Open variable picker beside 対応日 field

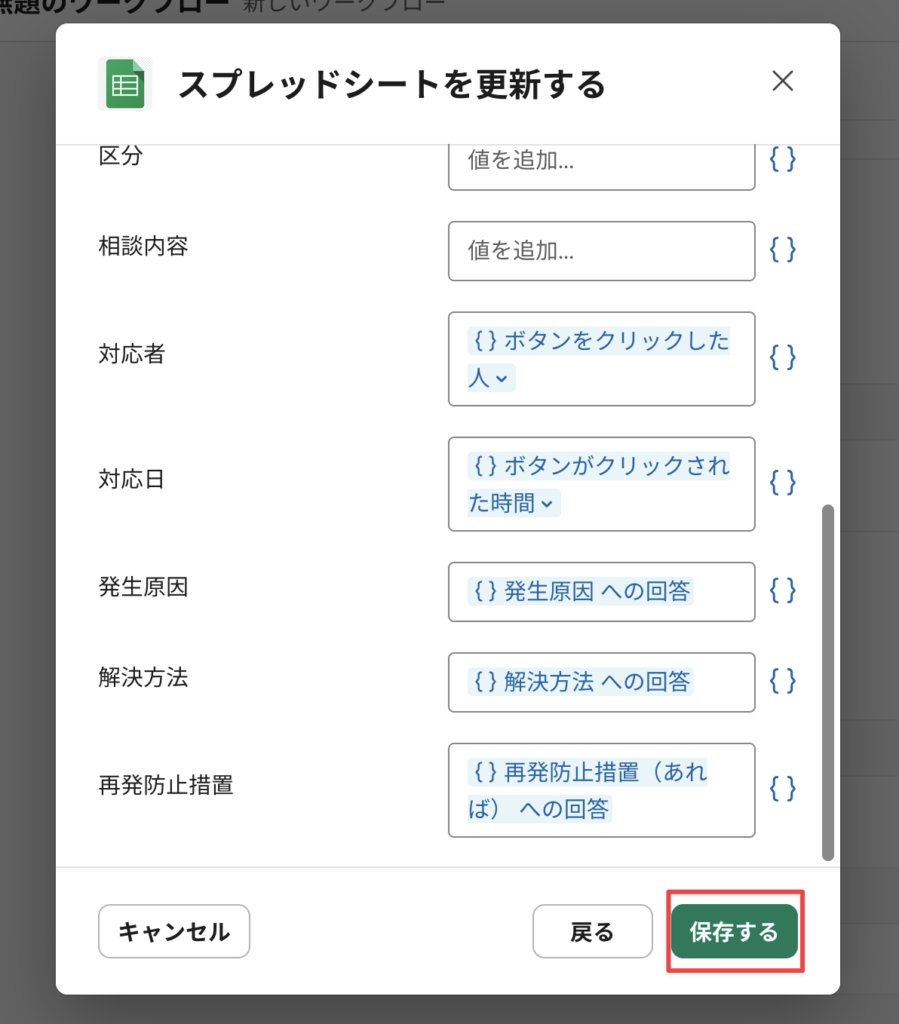point(782,483)
